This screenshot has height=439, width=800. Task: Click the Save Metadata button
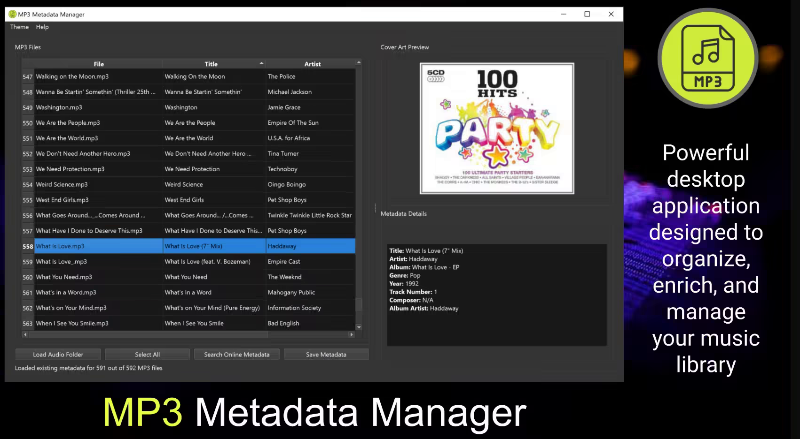326,354
